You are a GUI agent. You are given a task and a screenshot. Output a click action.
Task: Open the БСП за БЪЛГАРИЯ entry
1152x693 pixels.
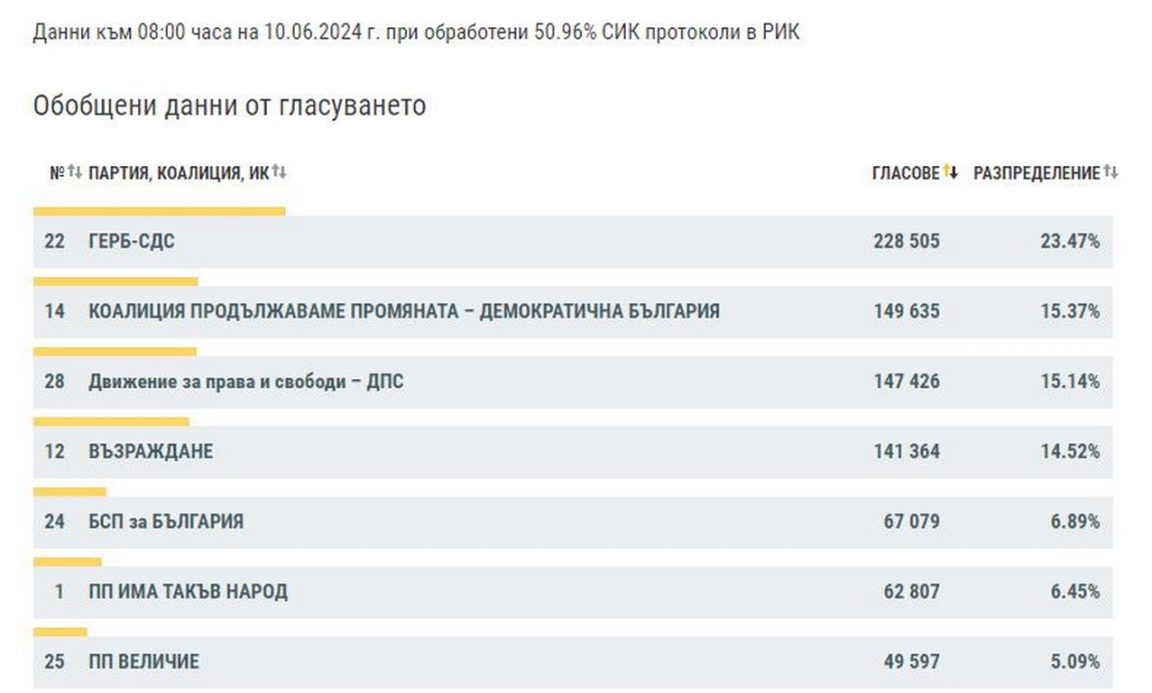click(165, 521)
